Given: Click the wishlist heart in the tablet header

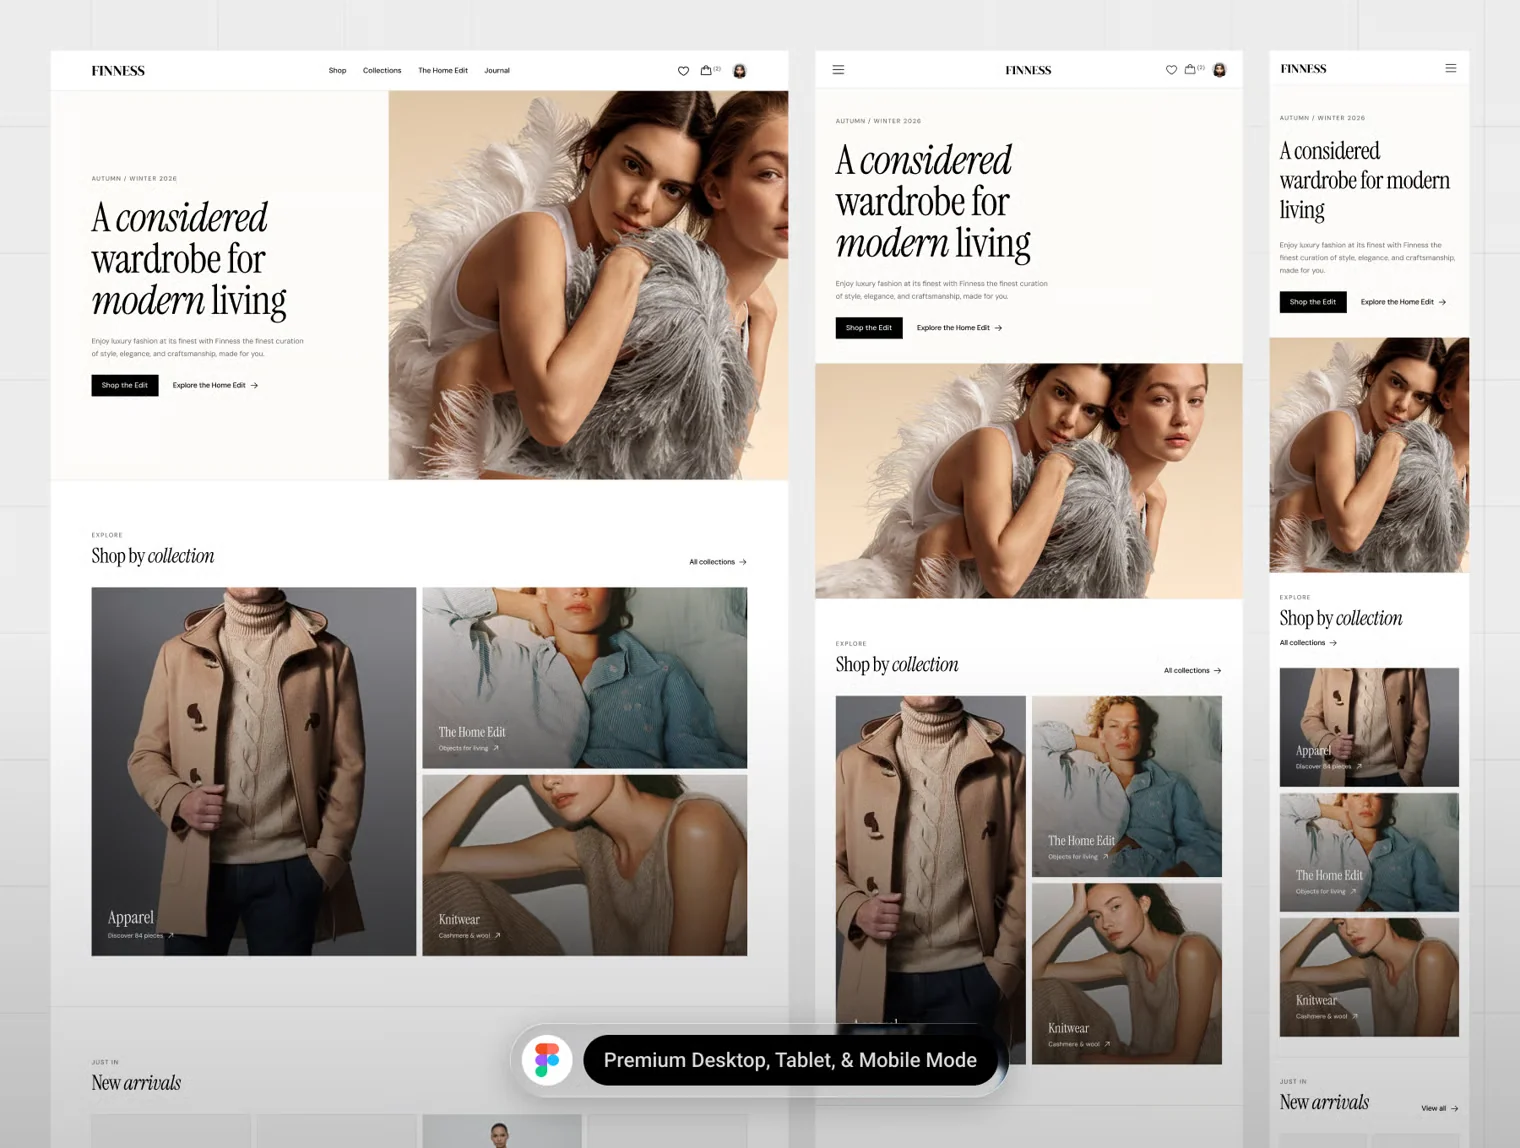Looking at the screenshot, I should [x=1171, y=70].
